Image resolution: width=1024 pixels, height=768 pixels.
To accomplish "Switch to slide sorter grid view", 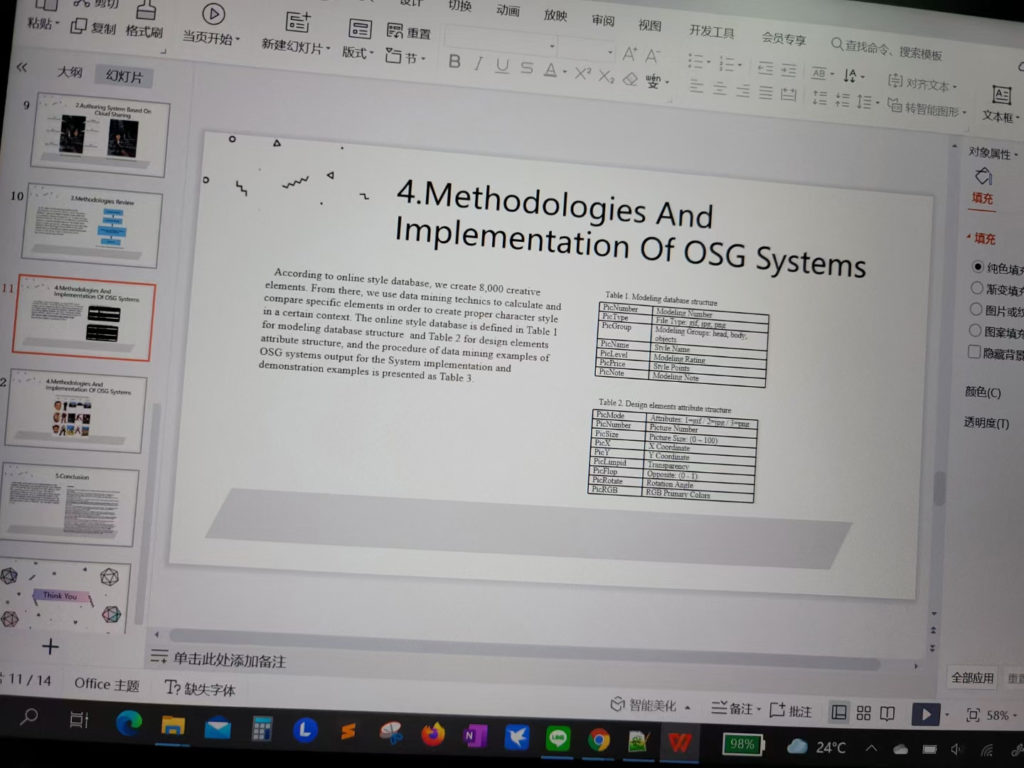I will 863,712.
